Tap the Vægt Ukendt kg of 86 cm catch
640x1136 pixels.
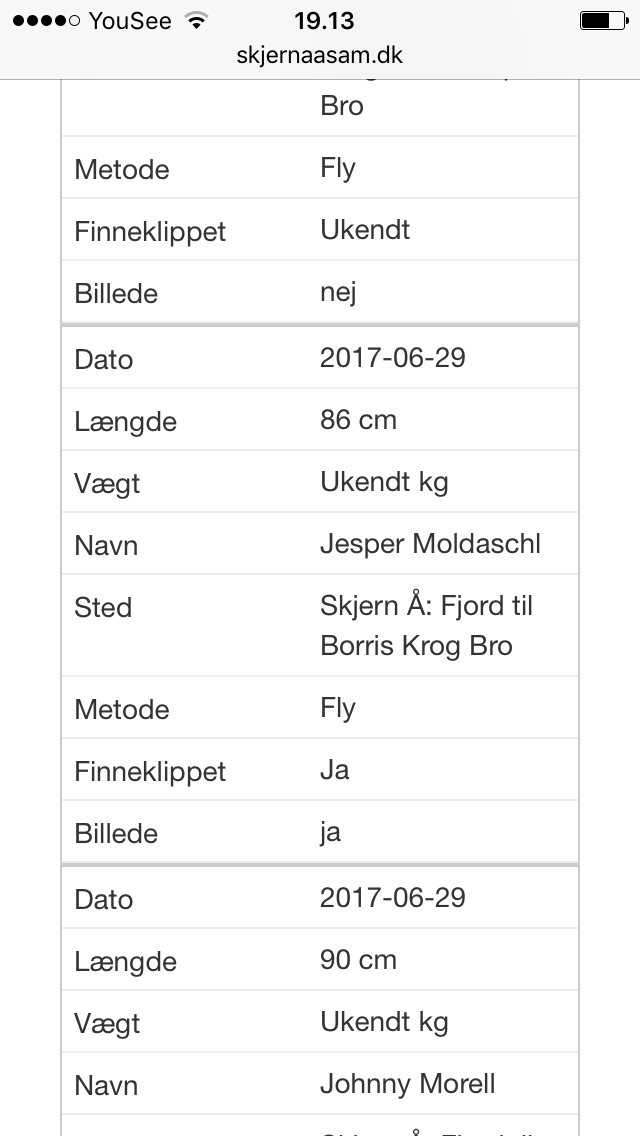pyautogui.click(x=384, y=482)
